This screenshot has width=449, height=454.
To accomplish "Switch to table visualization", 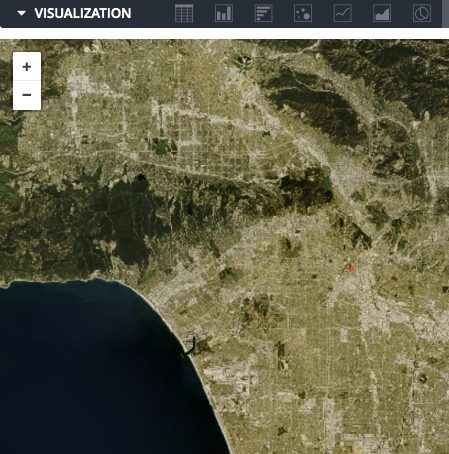I will [x=184, y=13].
